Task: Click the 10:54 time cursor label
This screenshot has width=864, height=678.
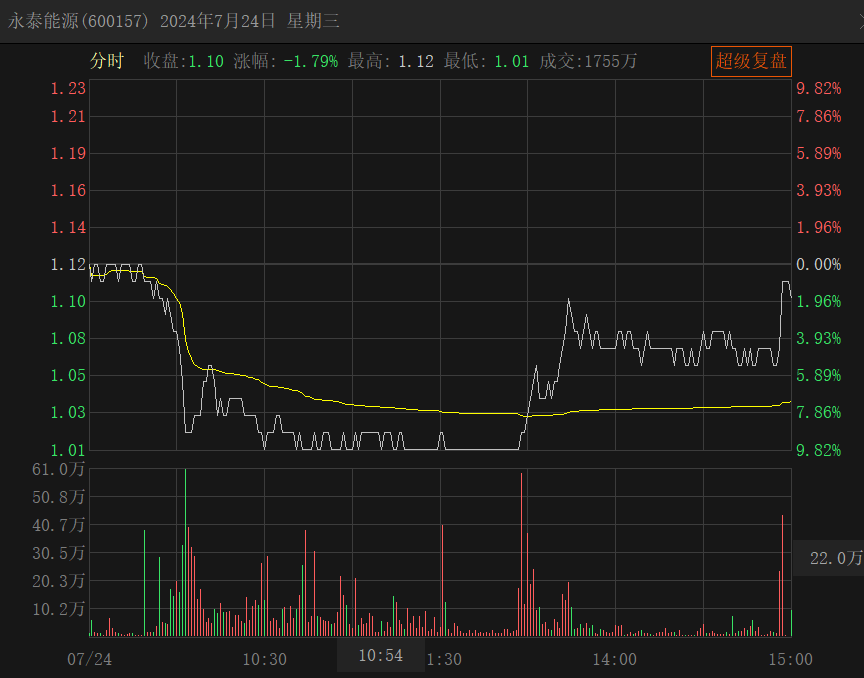Action: [380, 656]
